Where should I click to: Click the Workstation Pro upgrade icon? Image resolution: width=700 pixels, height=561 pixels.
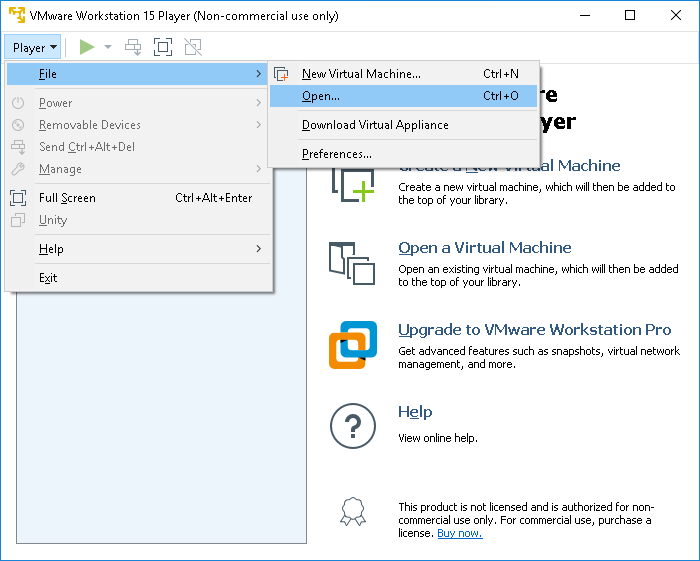point(353,345)
